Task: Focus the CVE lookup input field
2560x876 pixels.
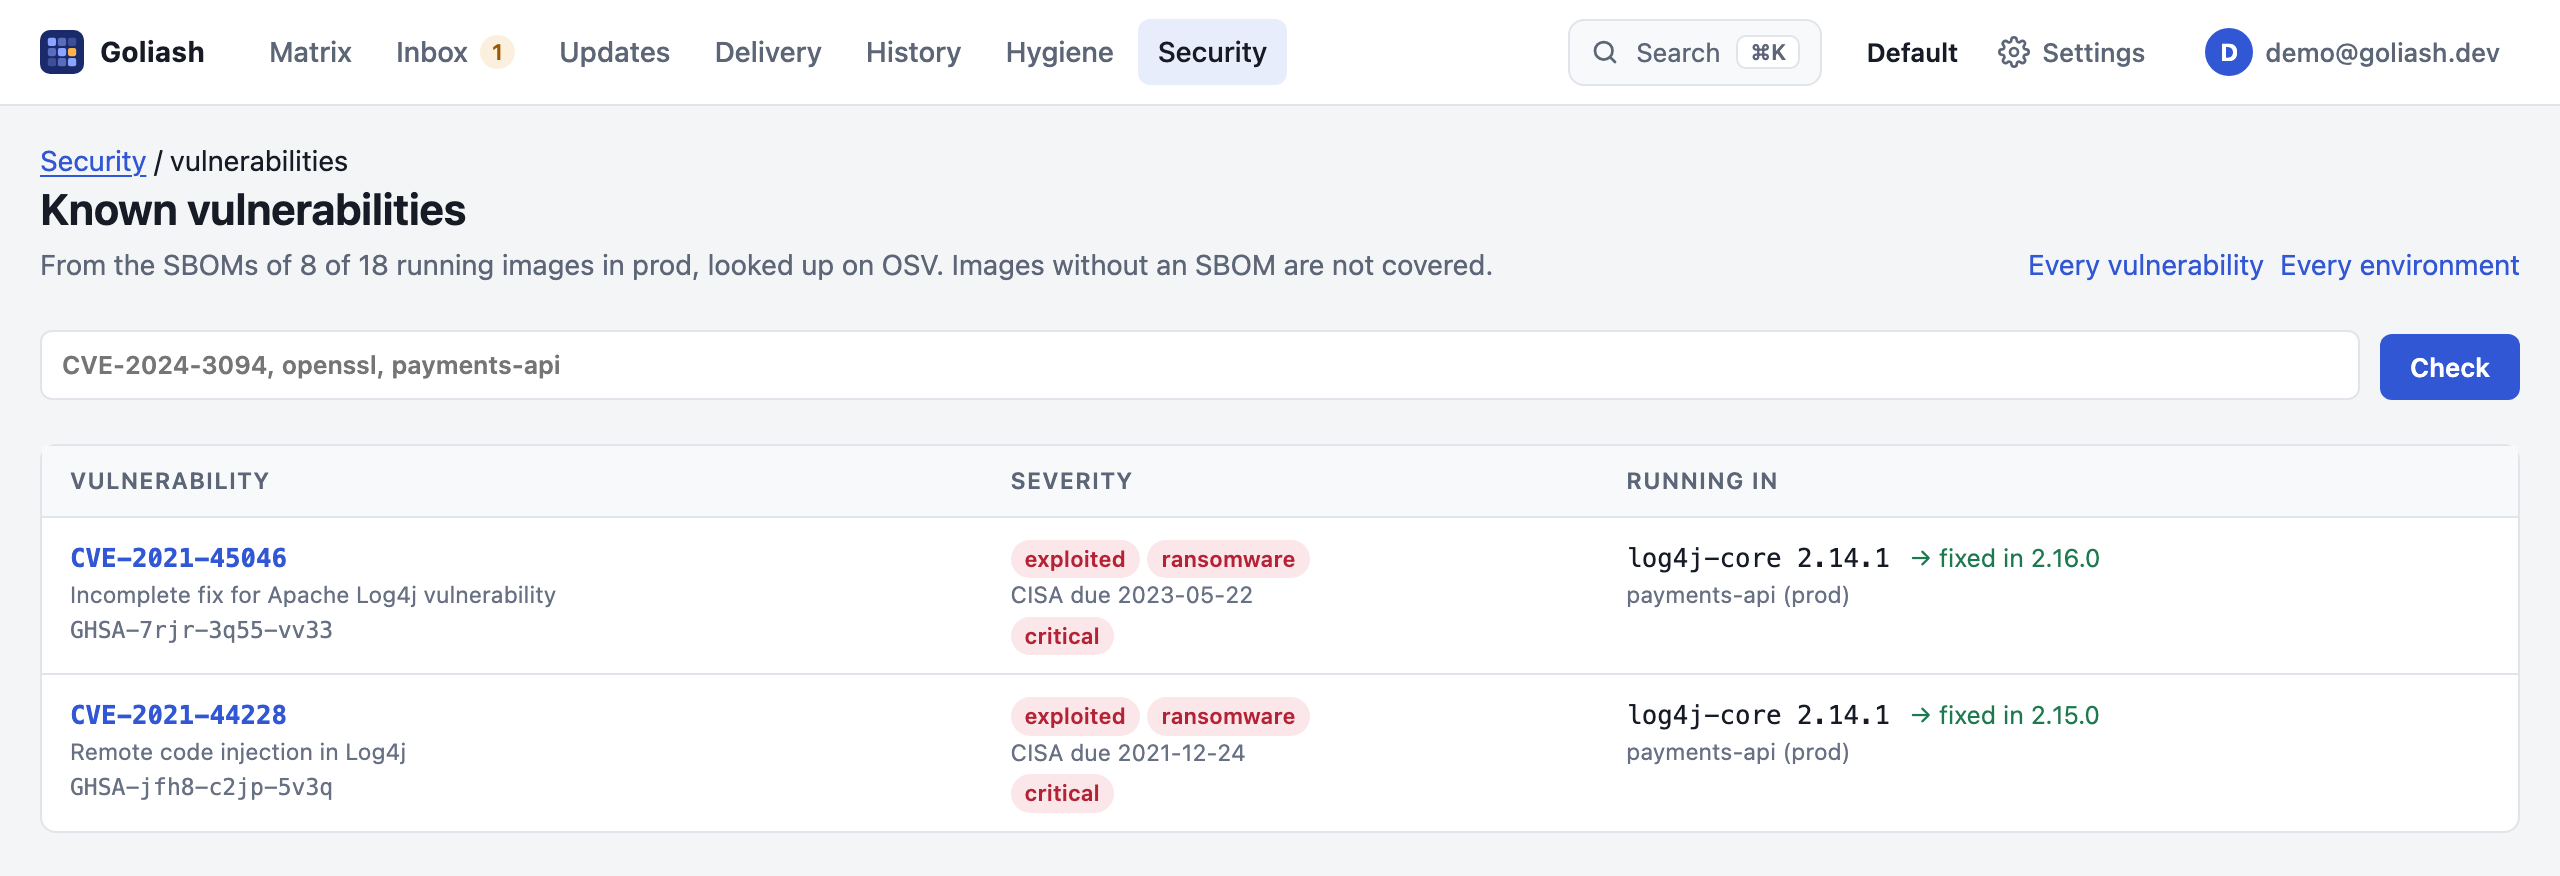Action: pos(1199,365)
